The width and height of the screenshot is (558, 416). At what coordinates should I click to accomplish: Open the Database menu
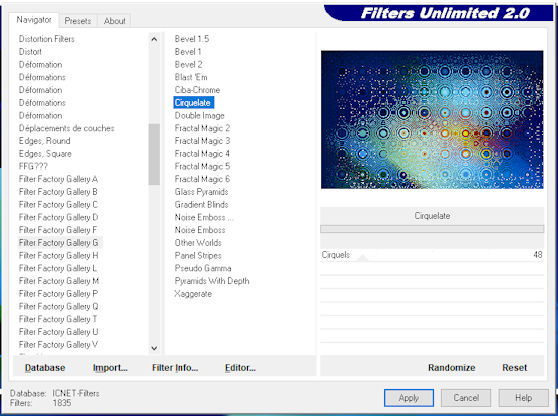[x=45, y=368]
